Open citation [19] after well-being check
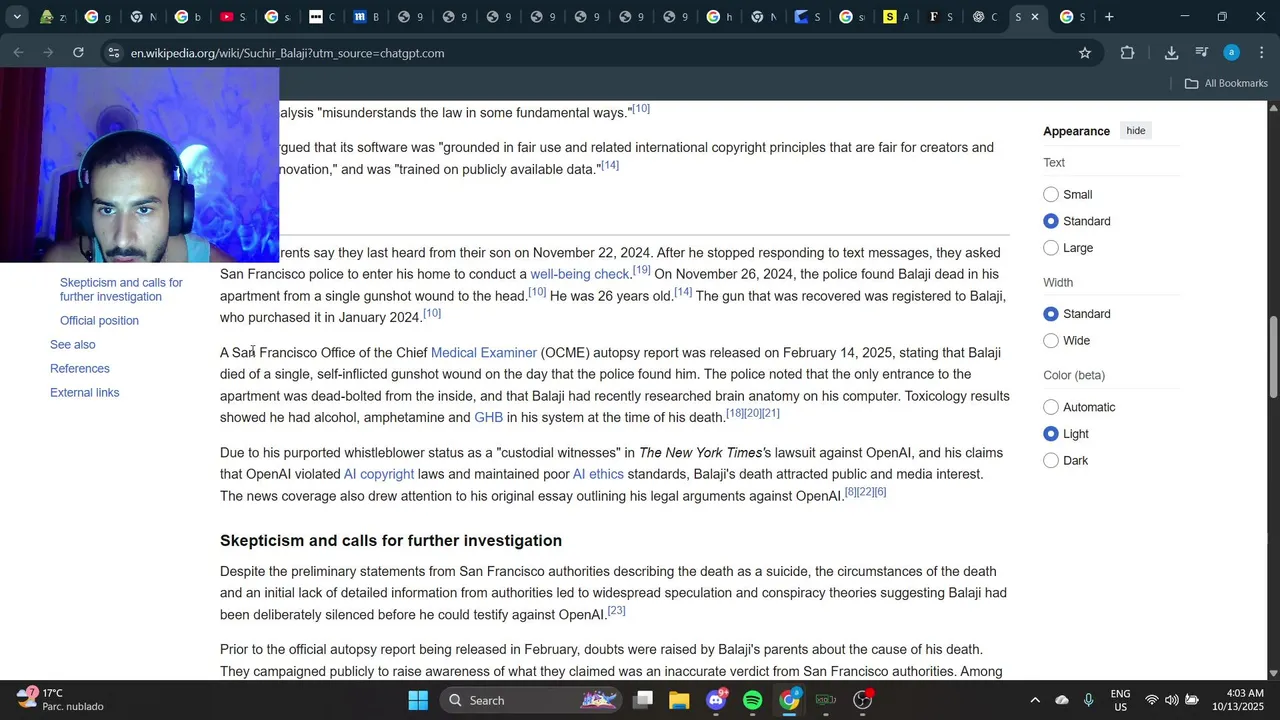1280x720 pixels. 642,270
